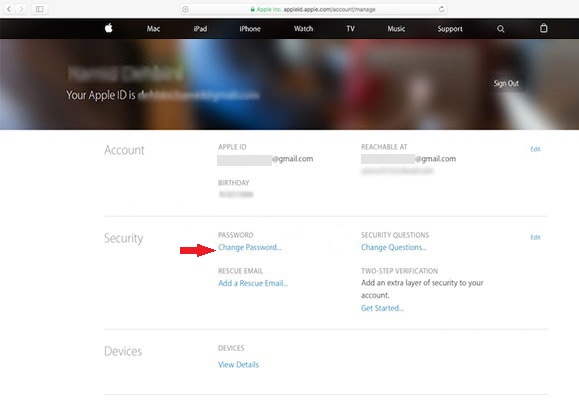This screenshot has width=579, height=410.
Task: Click Edit in the Security section
Action: coord(535,238)
